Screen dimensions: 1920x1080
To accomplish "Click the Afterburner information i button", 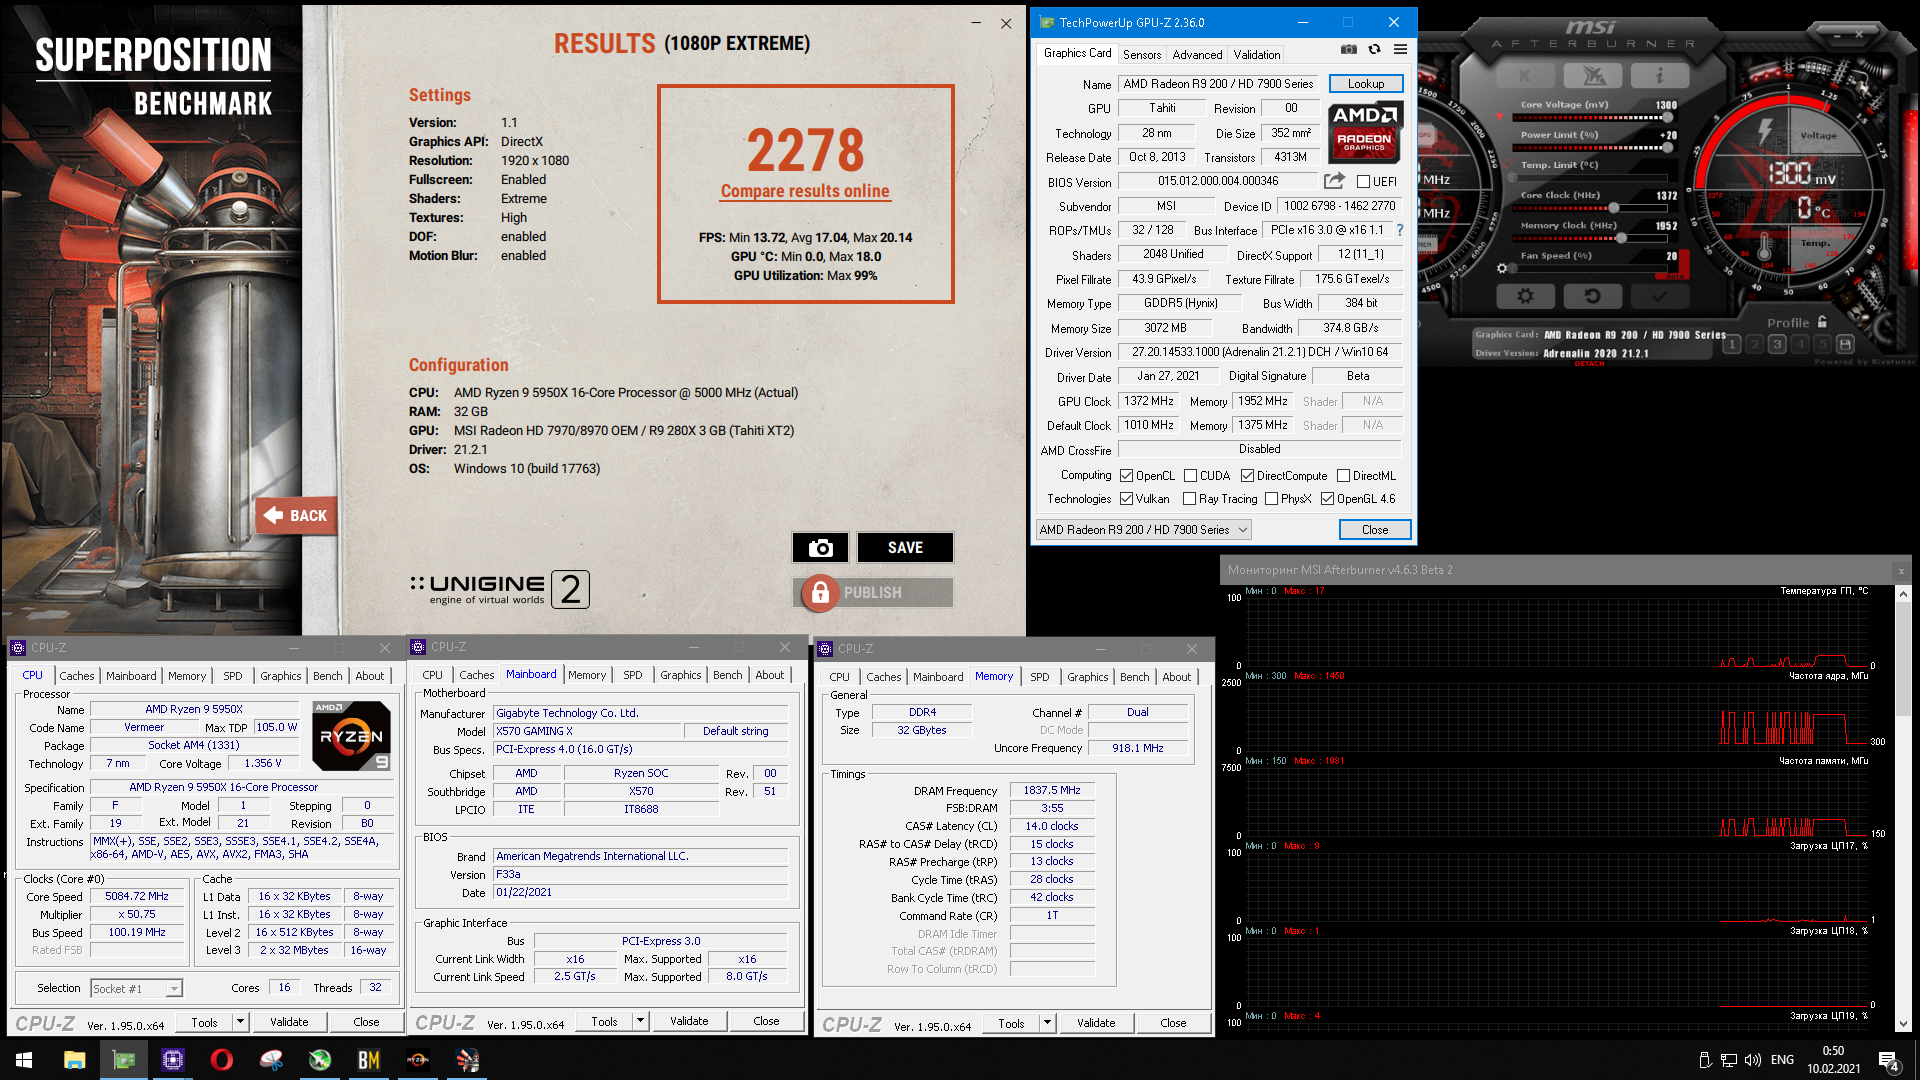I will coord(1659,76).
